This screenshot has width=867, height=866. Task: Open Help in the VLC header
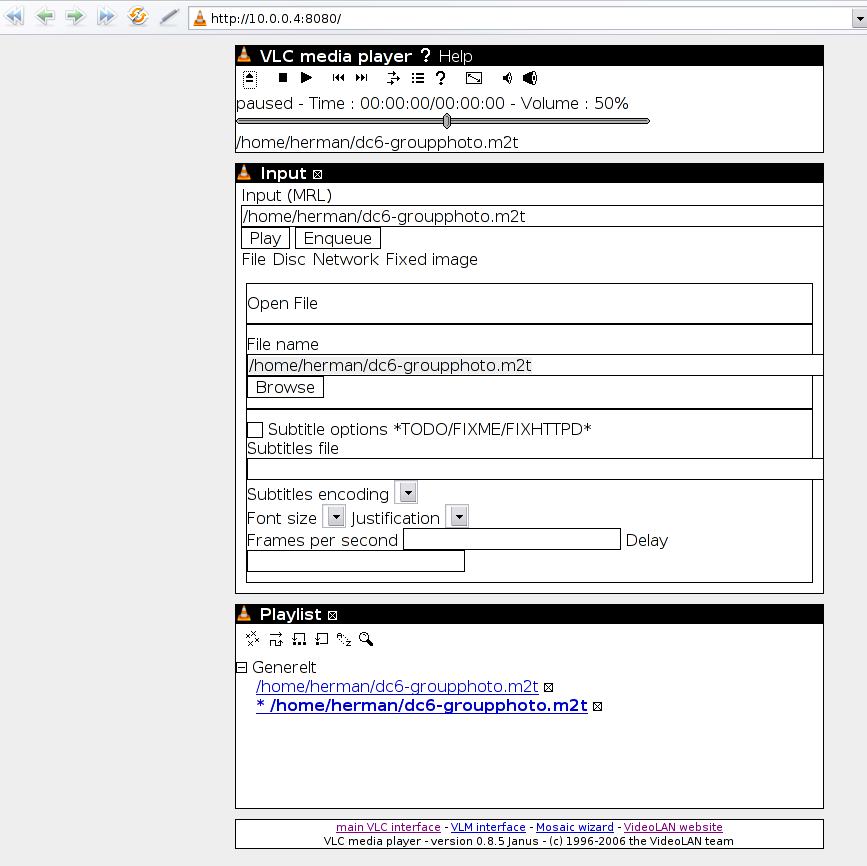[x=456, y=56]
